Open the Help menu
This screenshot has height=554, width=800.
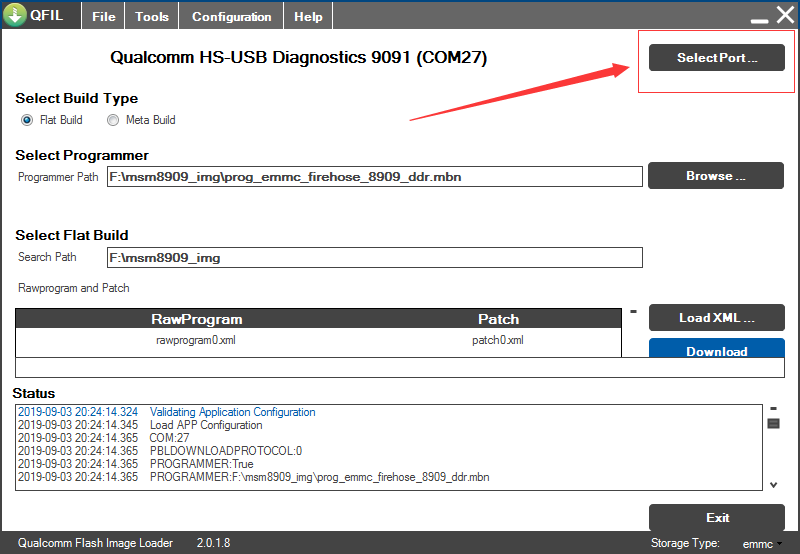click(308, 16)
